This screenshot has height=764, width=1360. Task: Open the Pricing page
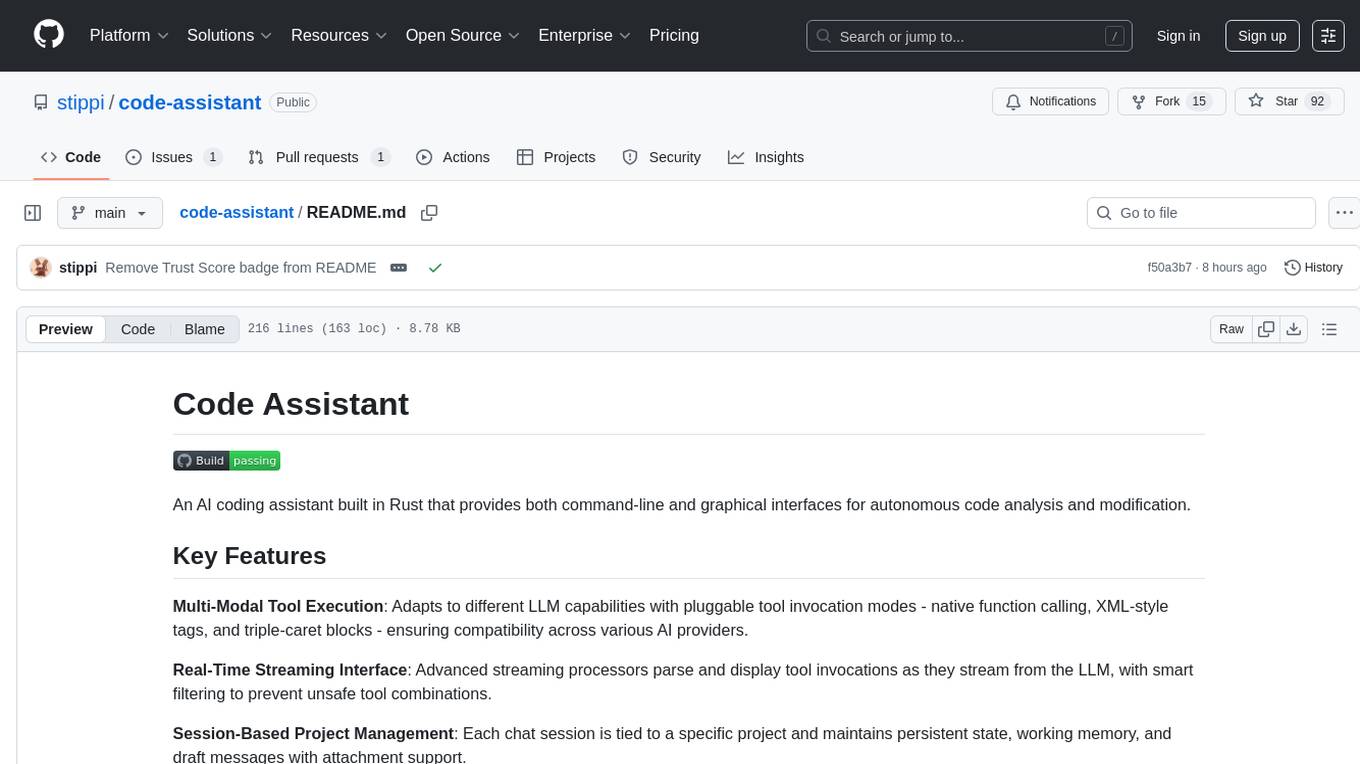(x=674, y=35)
